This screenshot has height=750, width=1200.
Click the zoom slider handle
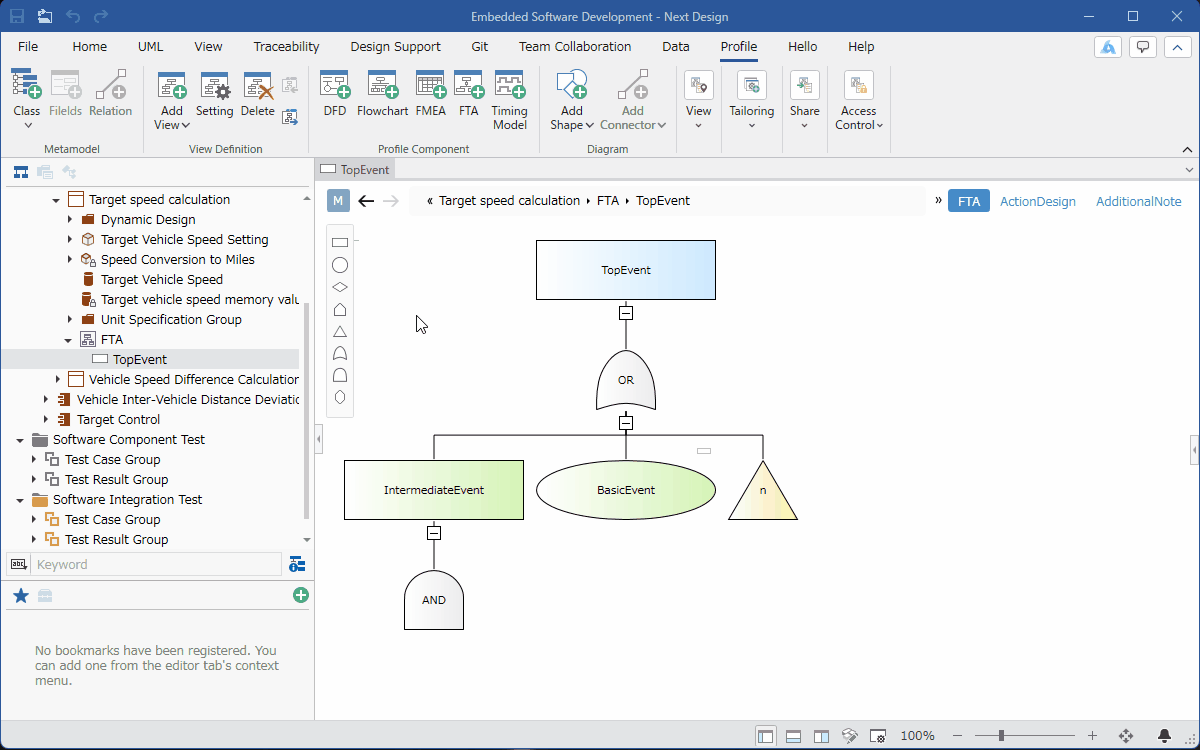(x=1002, y=736)
